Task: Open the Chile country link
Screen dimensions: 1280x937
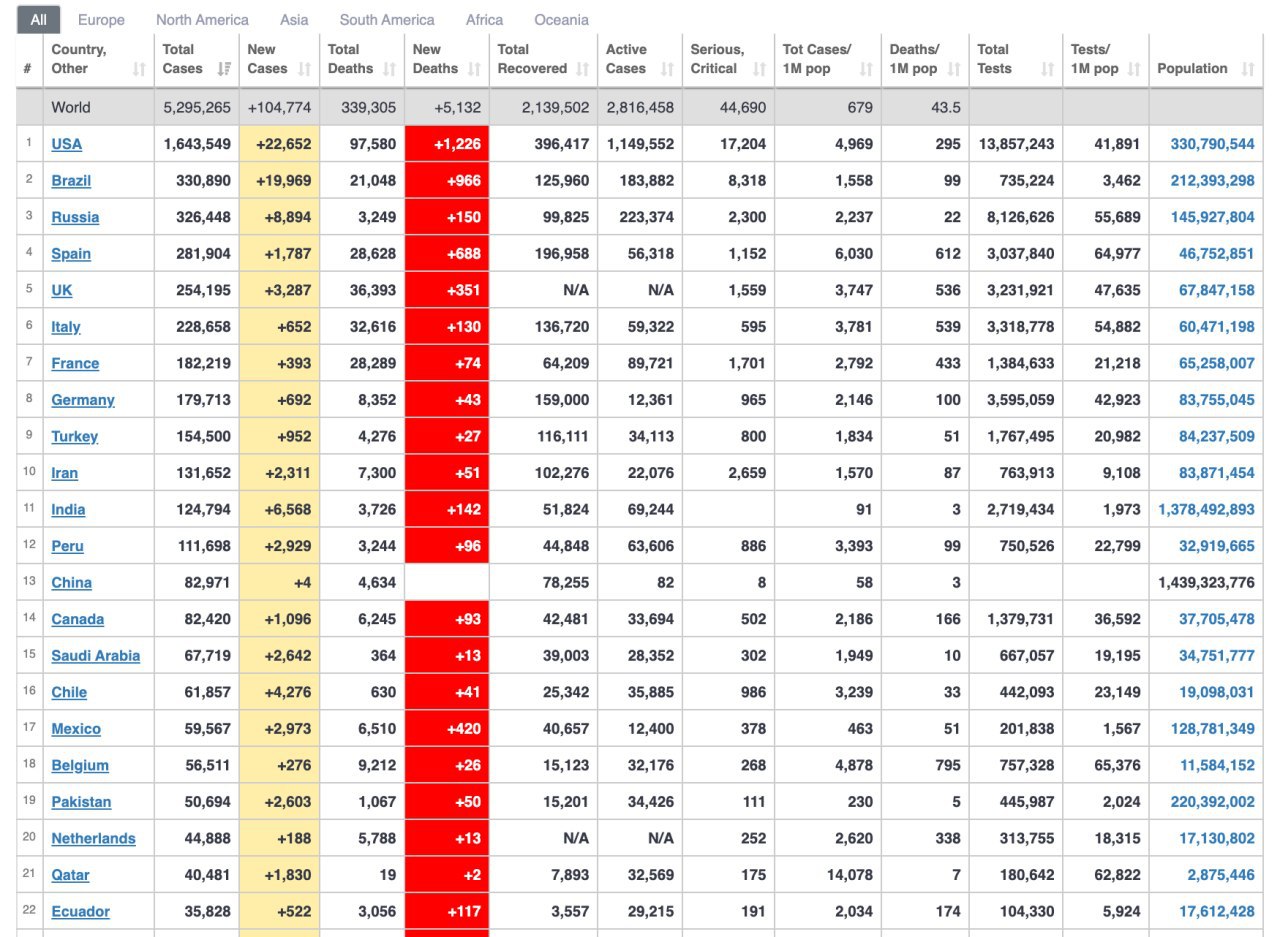Action: tap(69, 692)
